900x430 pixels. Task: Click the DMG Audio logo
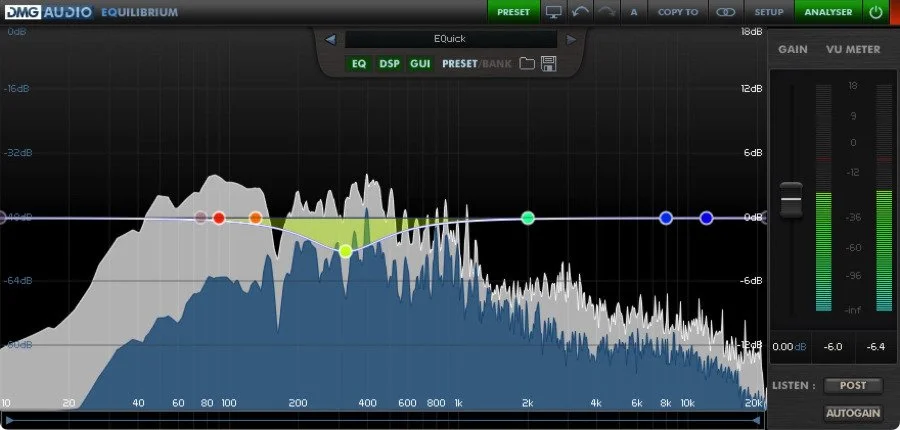[48, 11]
